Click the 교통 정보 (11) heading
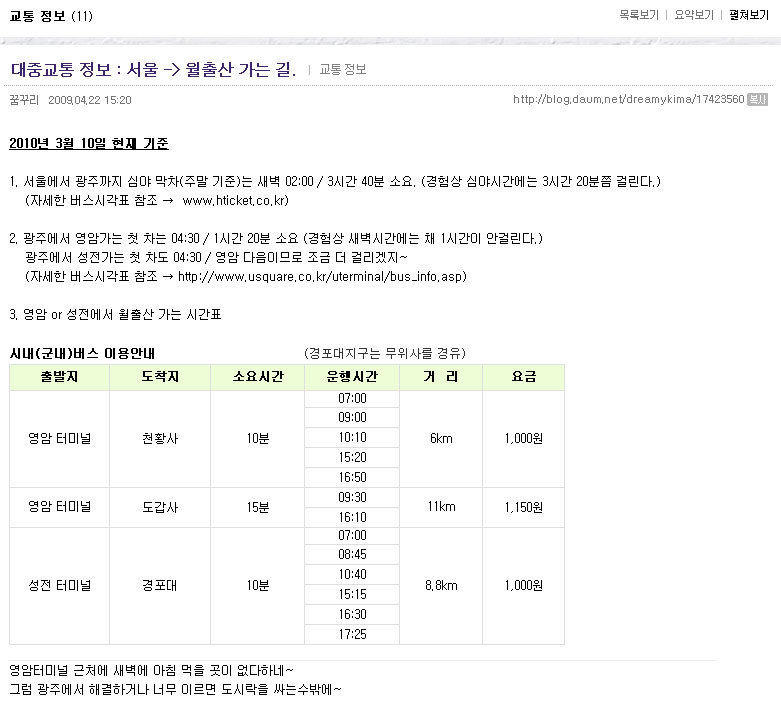The height and width of the screenshot is (711, 781). click(x=51, y=16)
